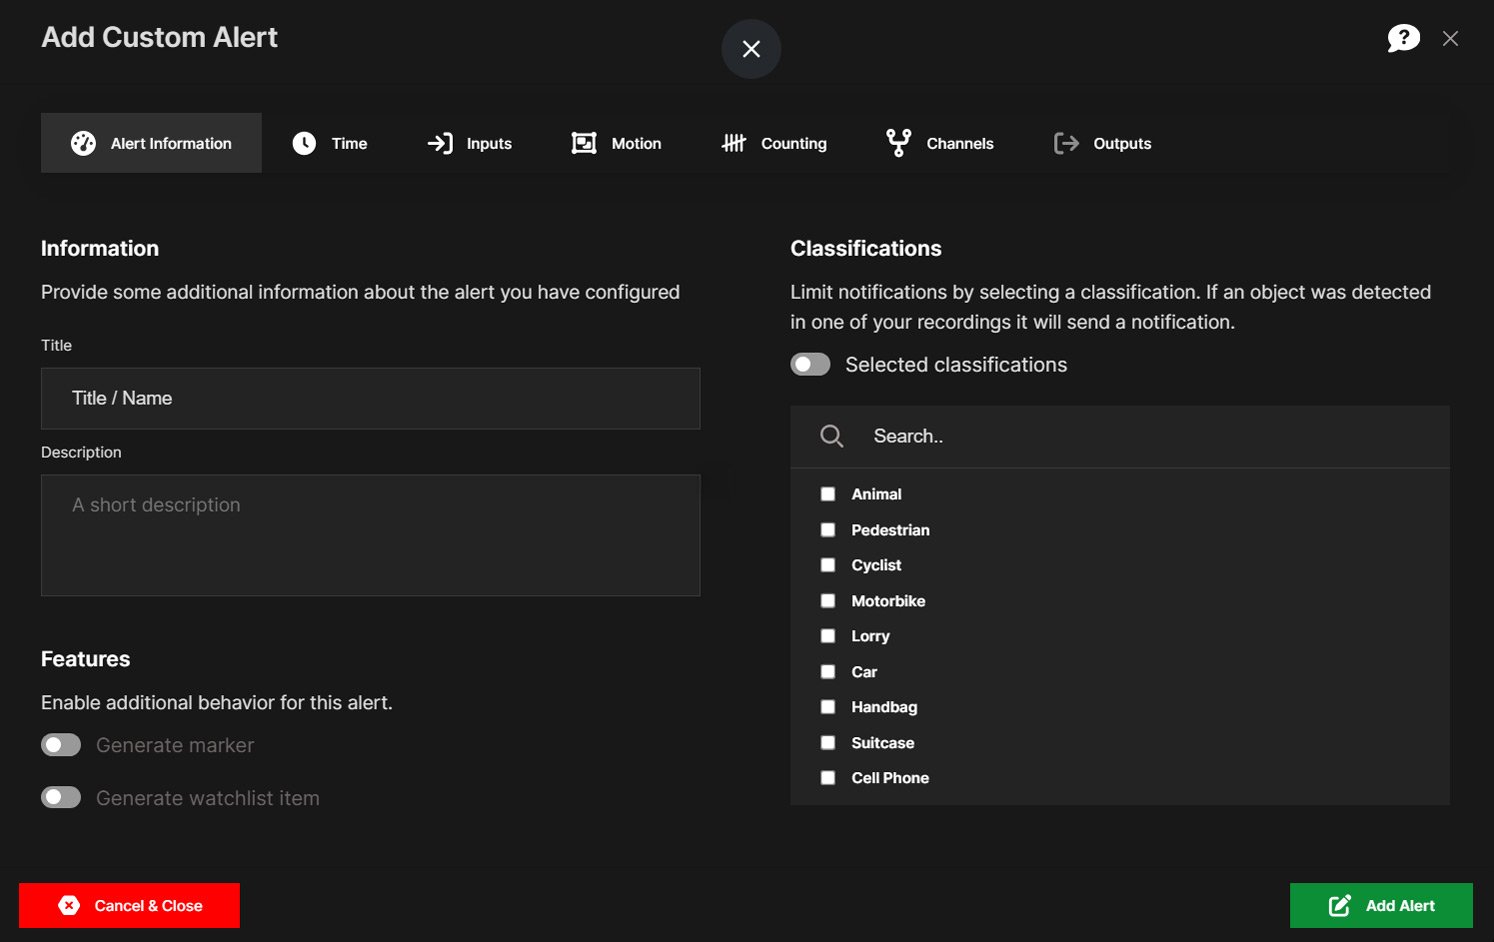
Task: Click the red Cancel & Close button
Action: click(x=129, y=905)
